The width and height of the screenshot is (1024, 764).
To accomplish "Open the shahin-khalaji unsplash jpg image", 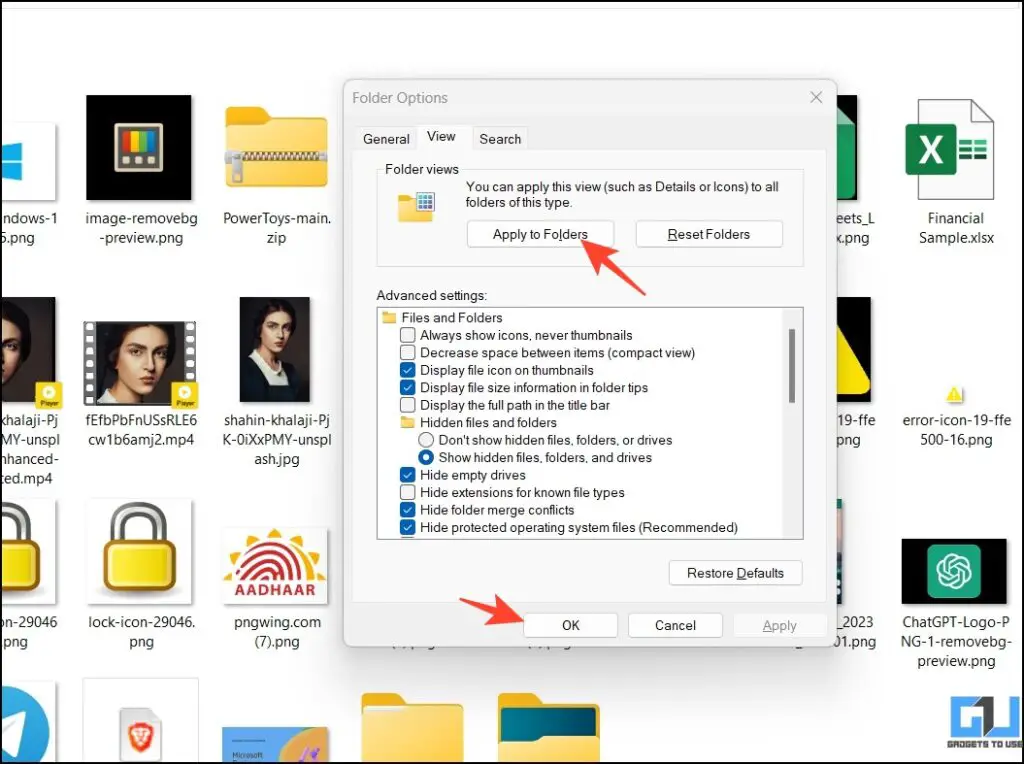I will (x=275, y=350).
